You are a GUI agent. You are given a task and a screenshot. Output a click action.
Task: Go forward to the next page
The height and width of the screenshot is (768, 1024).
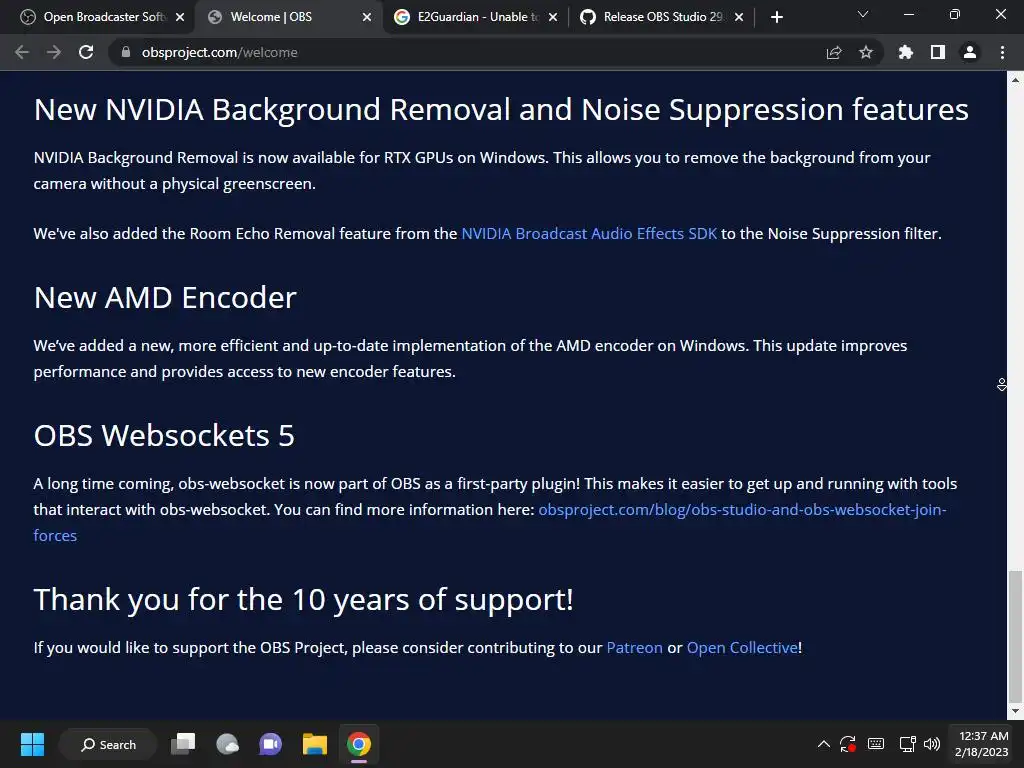54,52
